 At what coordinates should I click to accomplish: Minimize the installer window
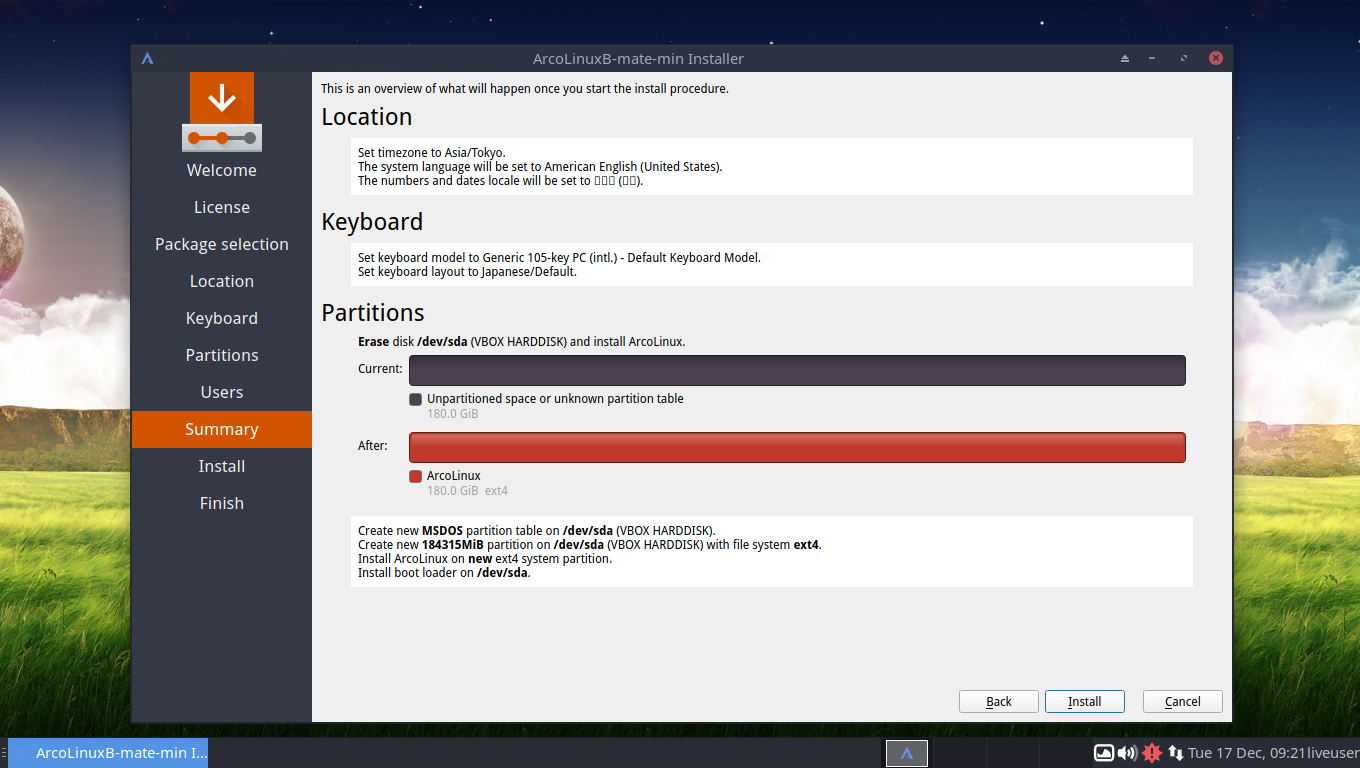(1152, 58)
